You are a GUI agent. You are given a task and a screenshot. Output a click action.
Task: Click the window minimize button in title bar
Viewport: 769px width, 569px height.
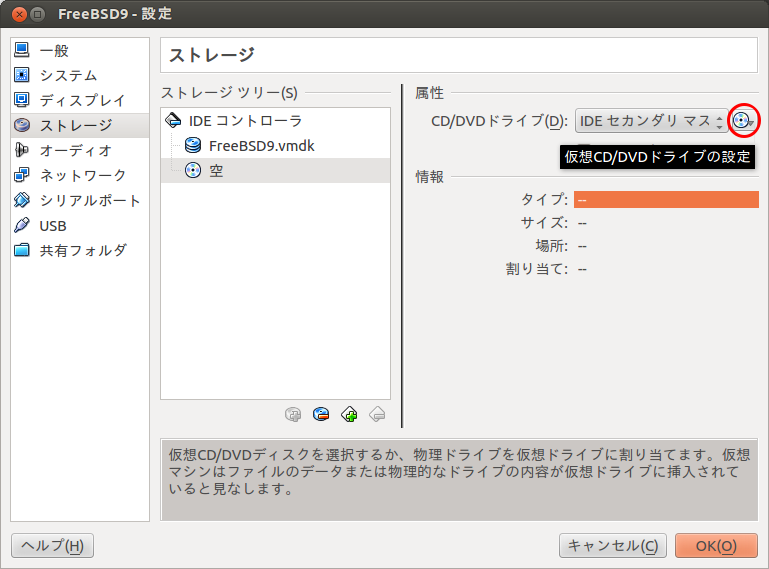38,14
